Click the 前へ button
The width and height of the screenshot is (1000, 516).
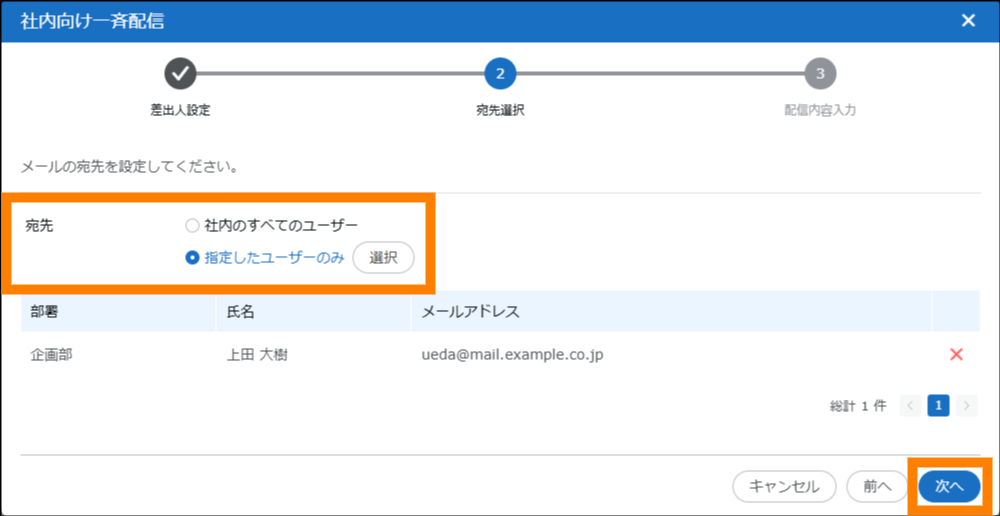coord(877,486)
